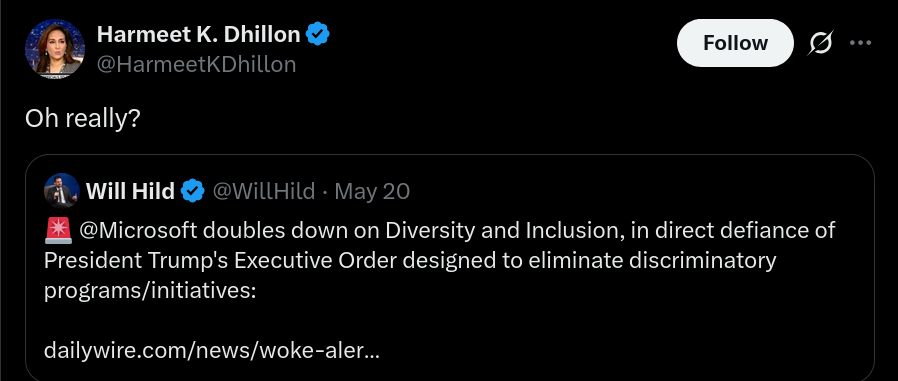Screen dimensions: 898x381
Task: Open the @Microsoft mention
Action: [x=138, y=230]
